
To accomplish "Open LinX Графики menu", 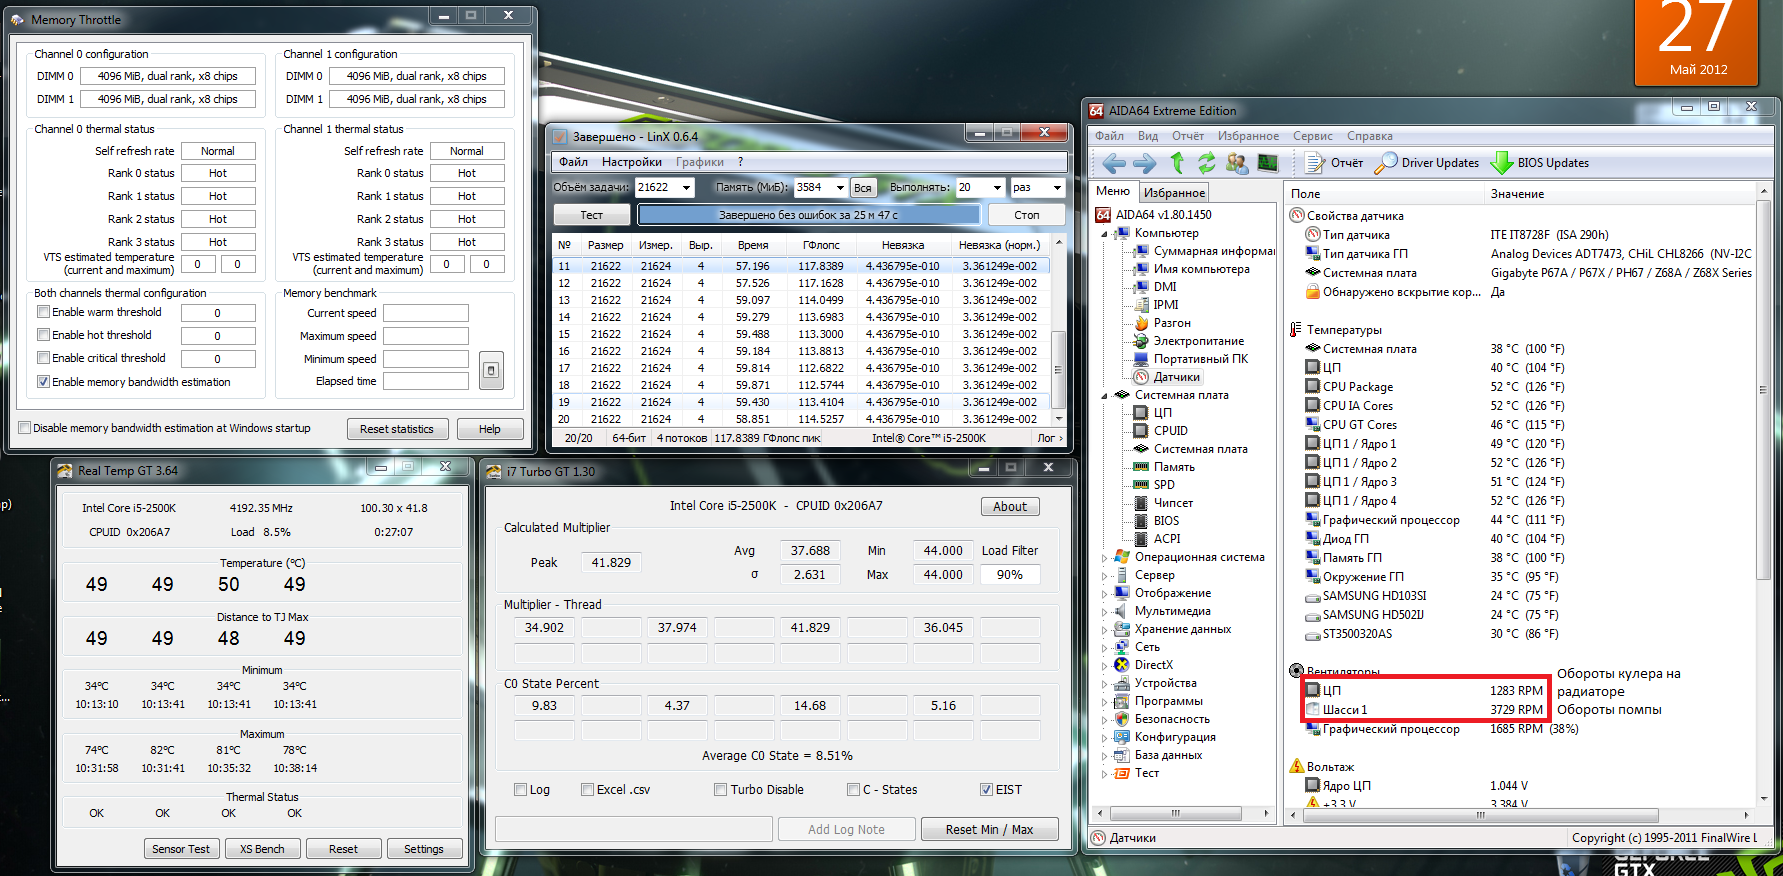I will (x=700, y=162).
